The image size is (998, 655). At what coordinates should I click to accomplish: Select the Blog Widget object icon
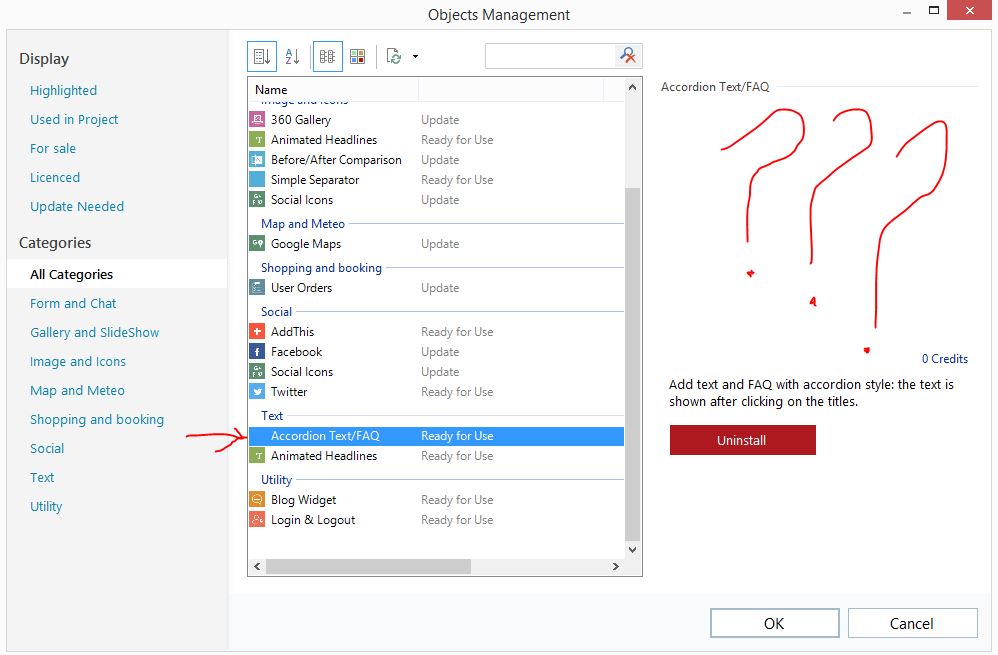(257, 499)
